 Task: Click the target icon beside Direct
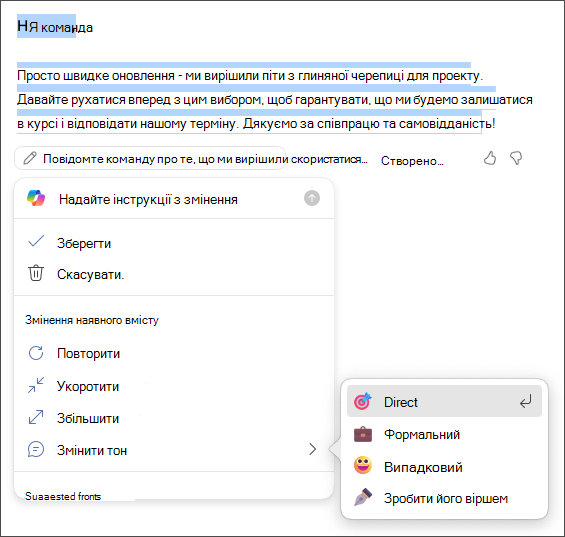363,401
